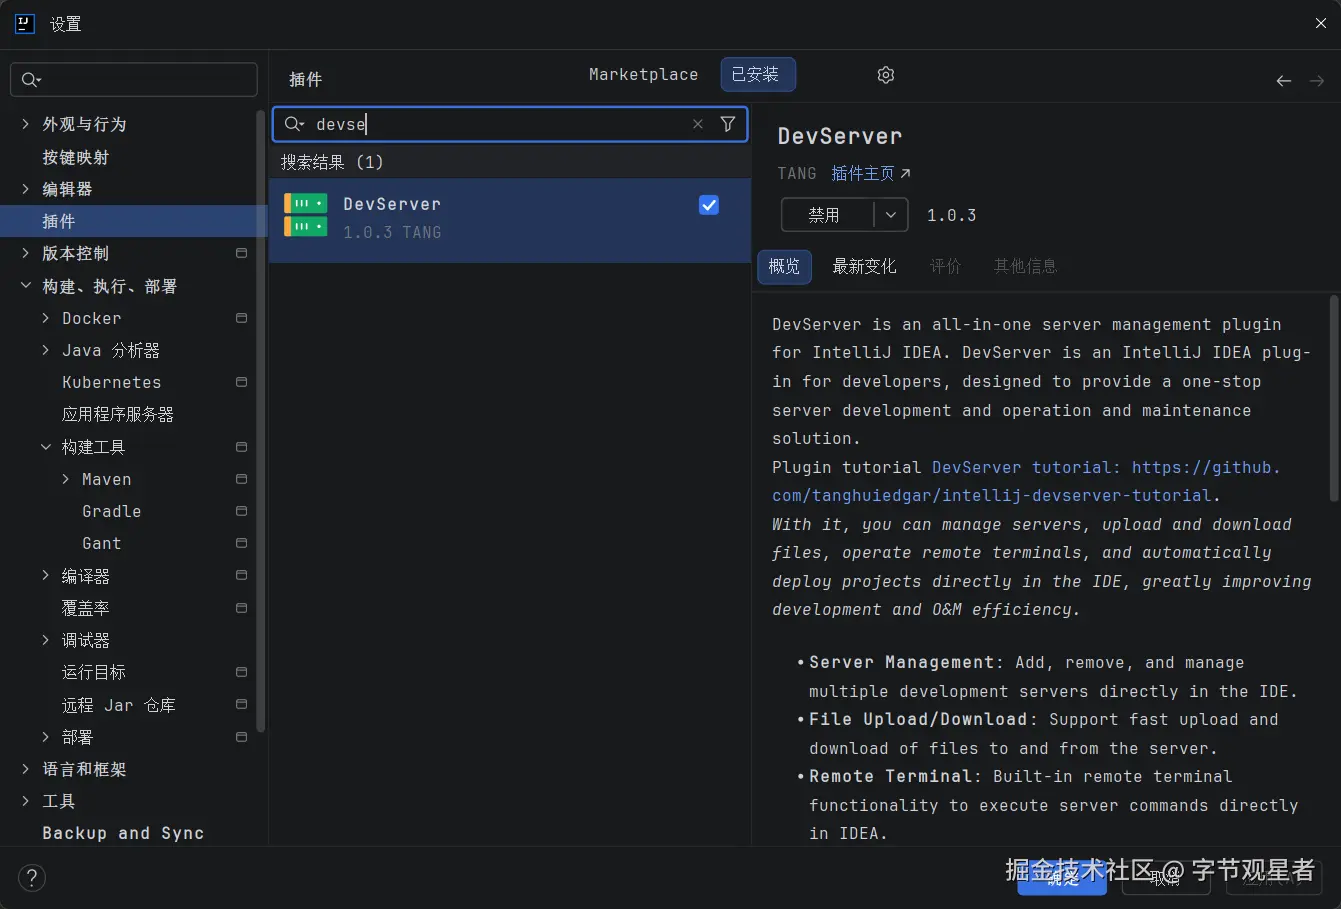Close the 设置 dialog window
Image resolution: width=1341 pixels, height=909 pixels.
point(1321,23)
